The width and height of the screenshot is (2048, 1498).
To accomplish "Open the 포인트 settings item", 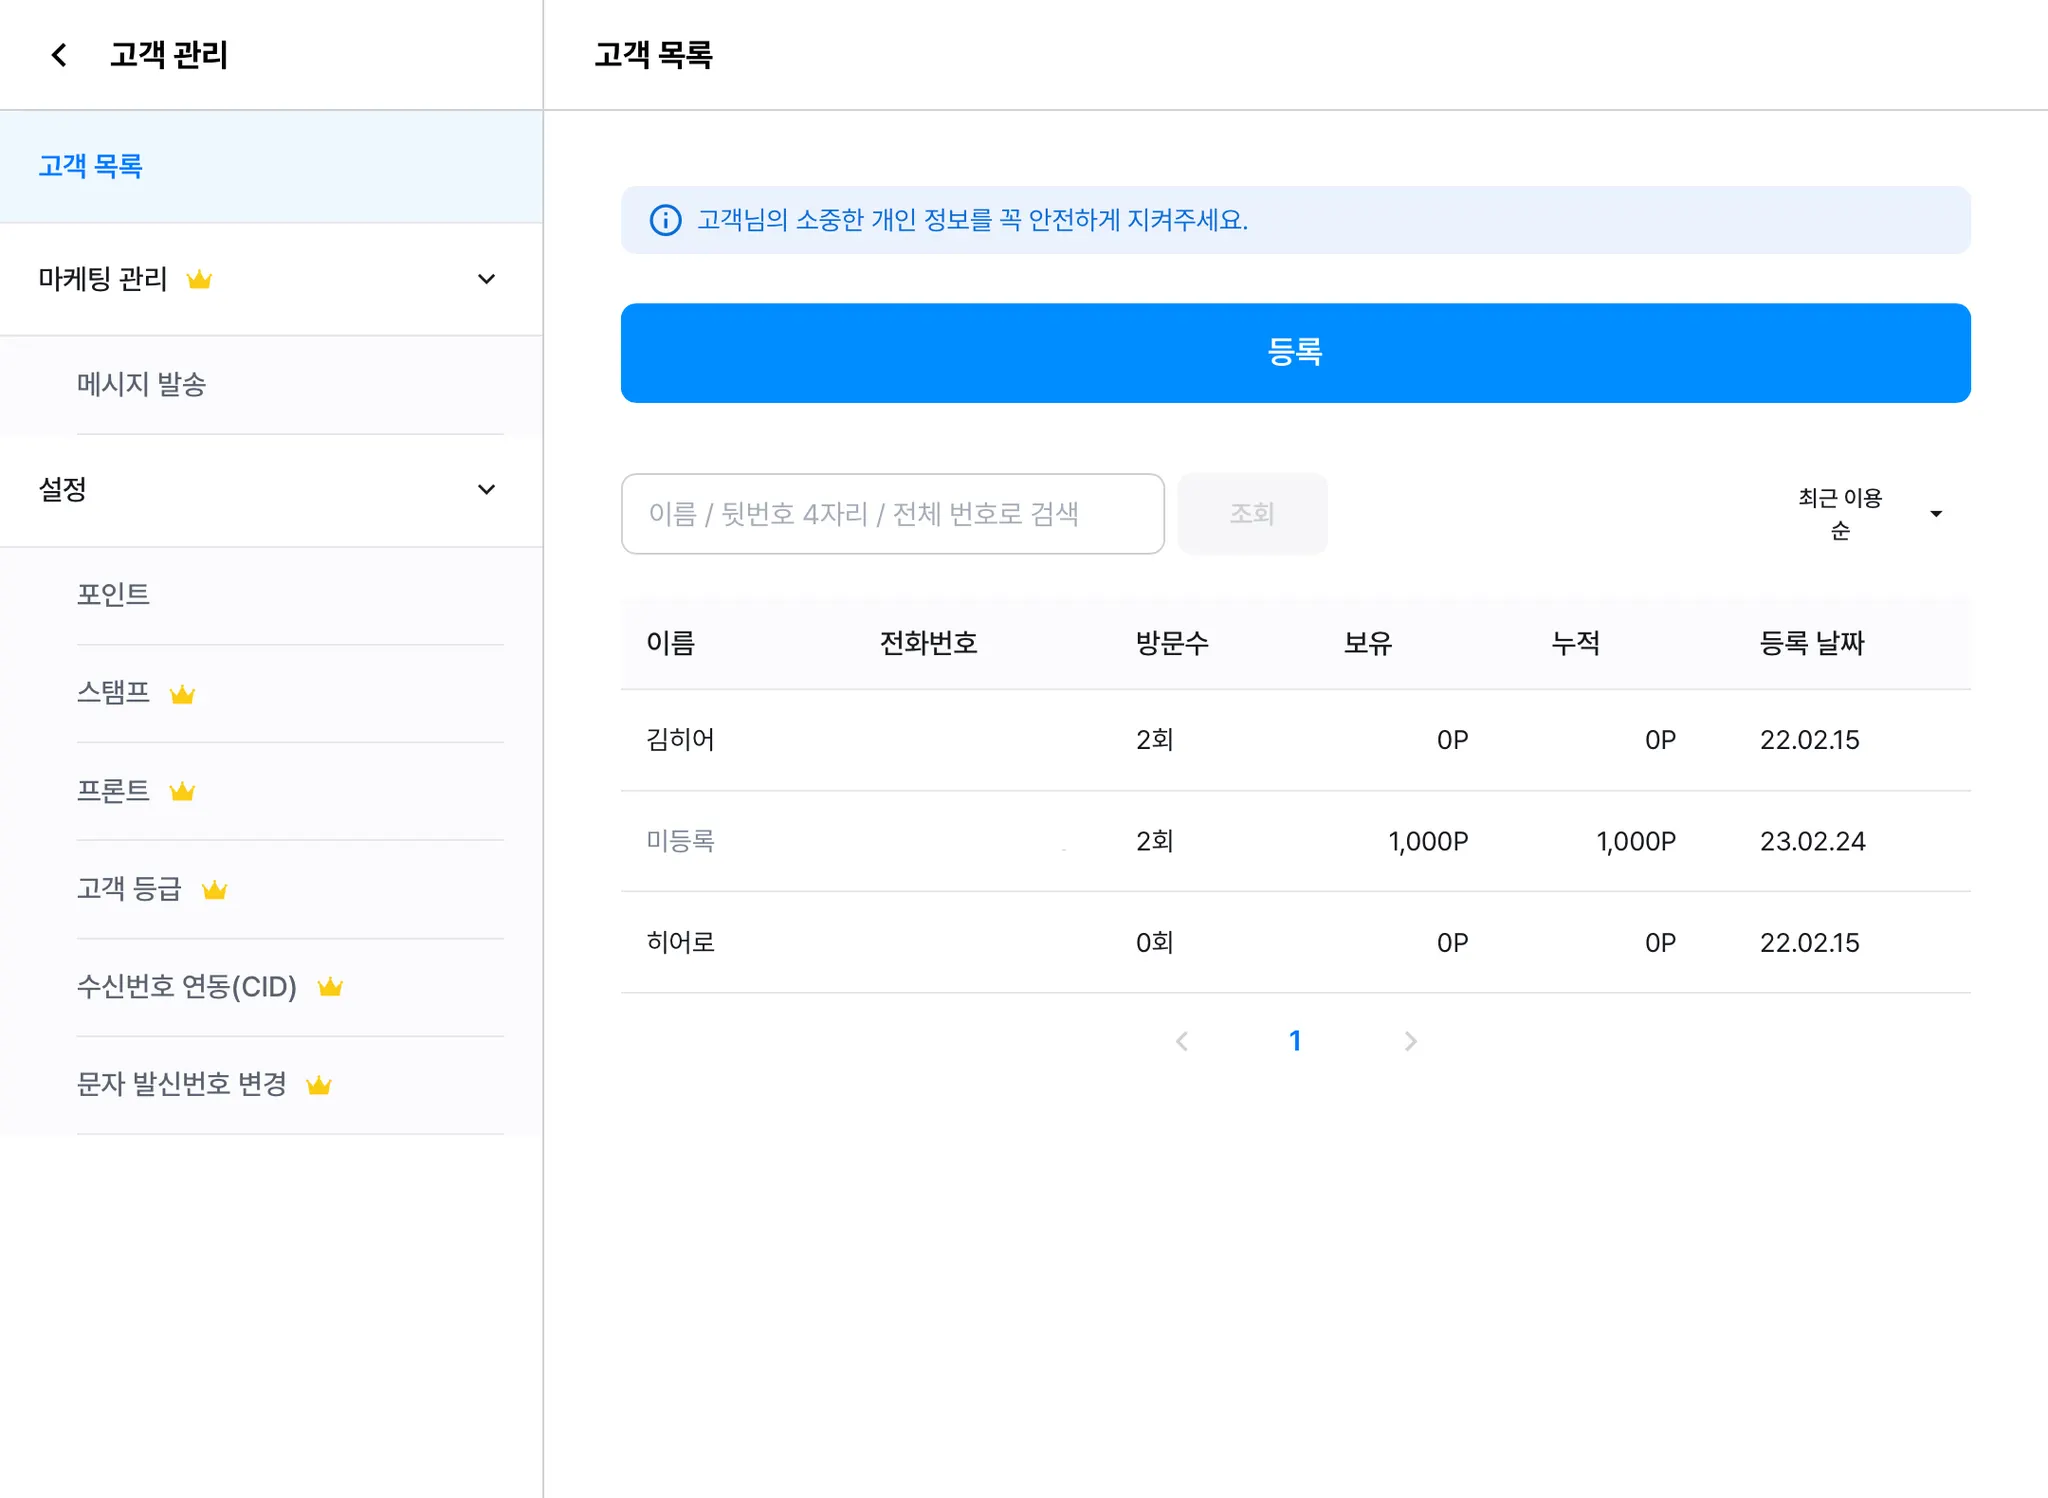I will pyautogui.click(x=113, y=594).
